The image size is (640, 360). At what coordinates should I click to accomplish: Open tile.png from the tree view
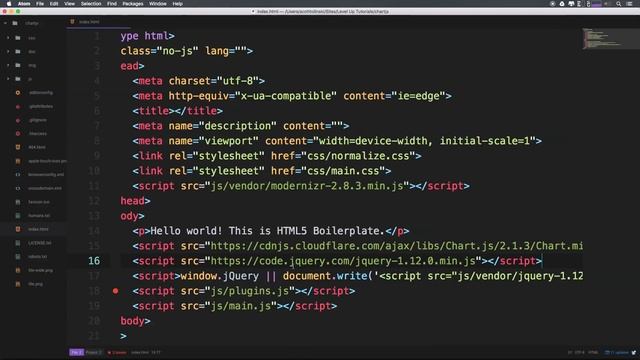point(36,284)
